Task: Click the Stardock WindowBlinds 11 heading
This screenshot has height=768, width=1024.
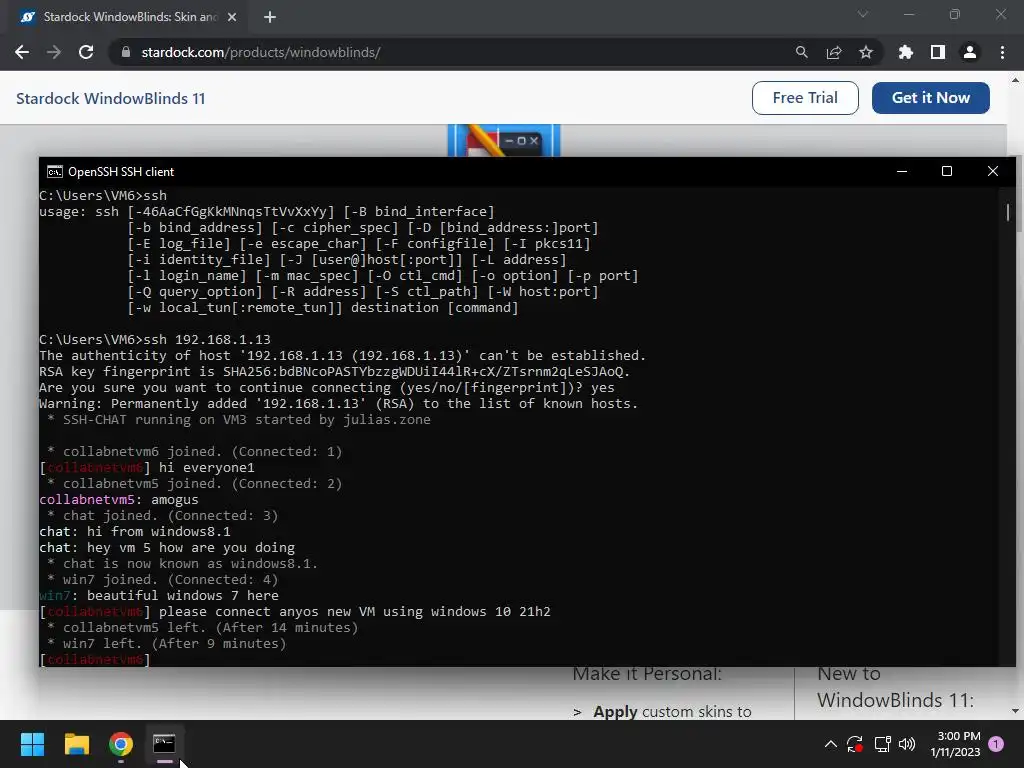Action: point(110,99)
